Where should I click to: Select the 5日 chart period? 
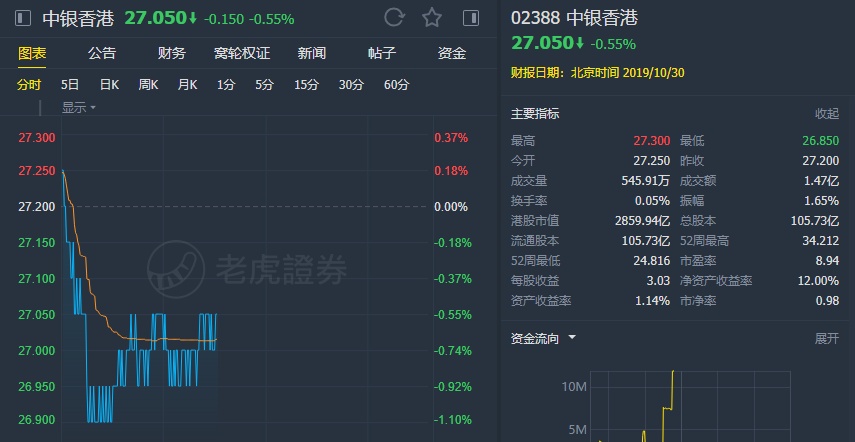(70, 85)
